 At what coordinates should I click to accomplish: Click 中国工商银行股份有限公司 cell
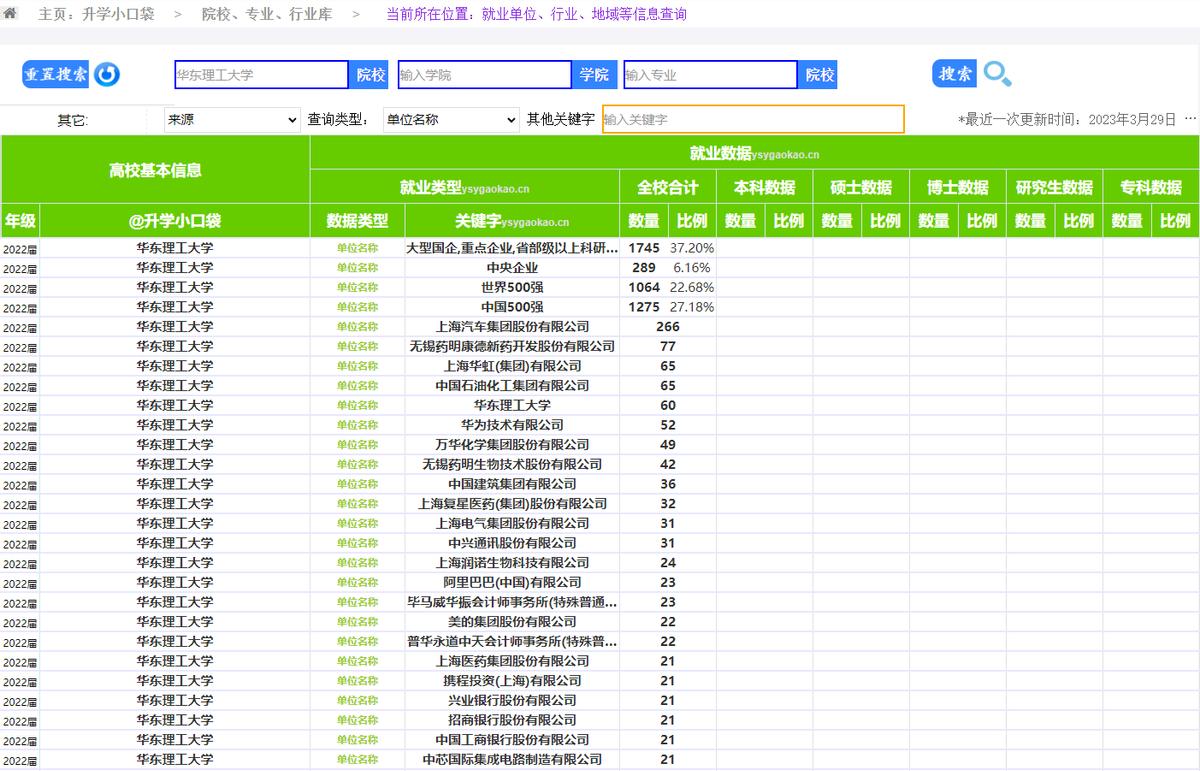(512, 740)
